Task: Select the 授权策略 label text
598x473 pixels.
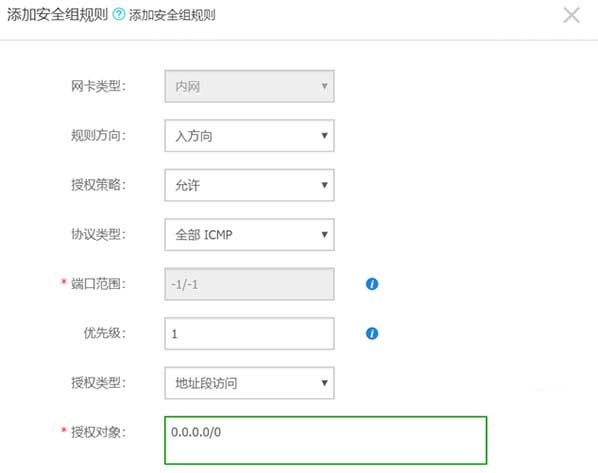Action: pyautogui.click(x=98, y=185)
